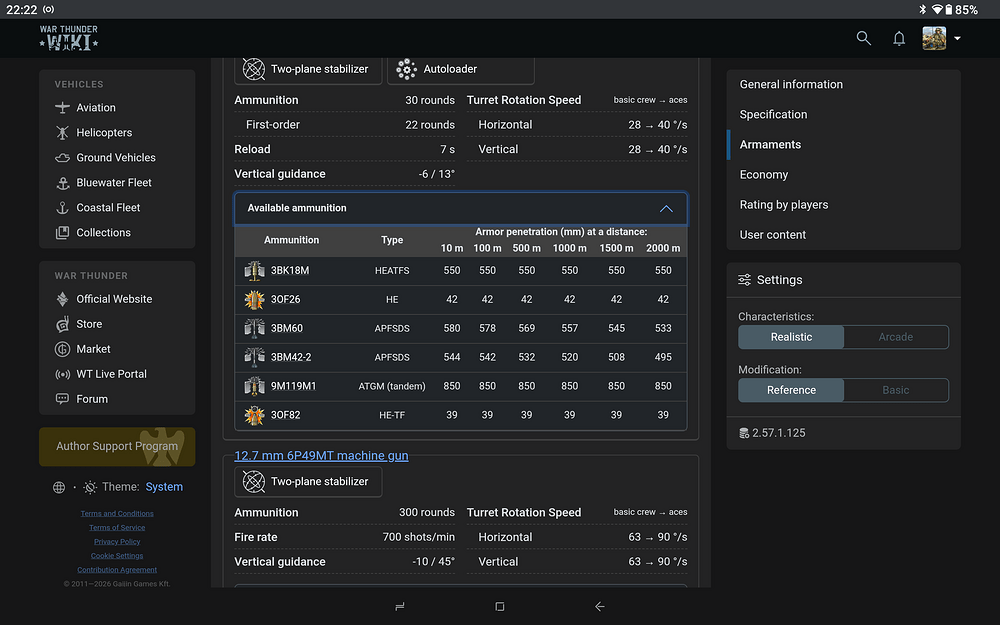
Task: Open the 12.7 mm 6P49MT machine gun link
Action: click(321, 455)
